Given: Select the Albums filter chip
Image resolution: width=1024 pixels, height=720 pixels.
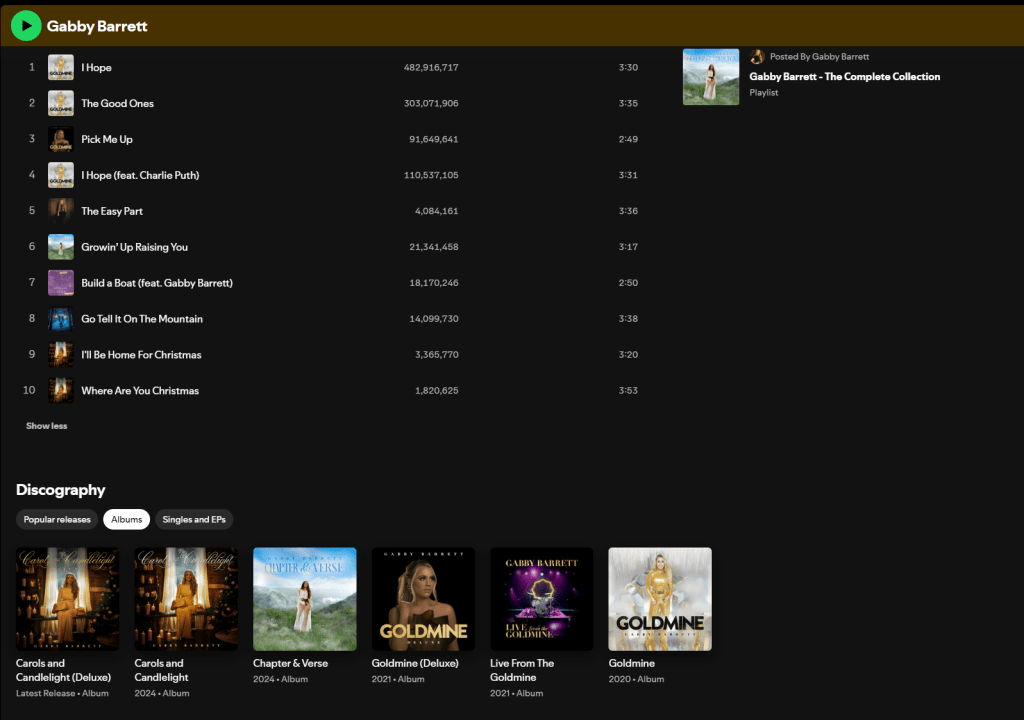Looking at the screenshot, I should point(126,519).
